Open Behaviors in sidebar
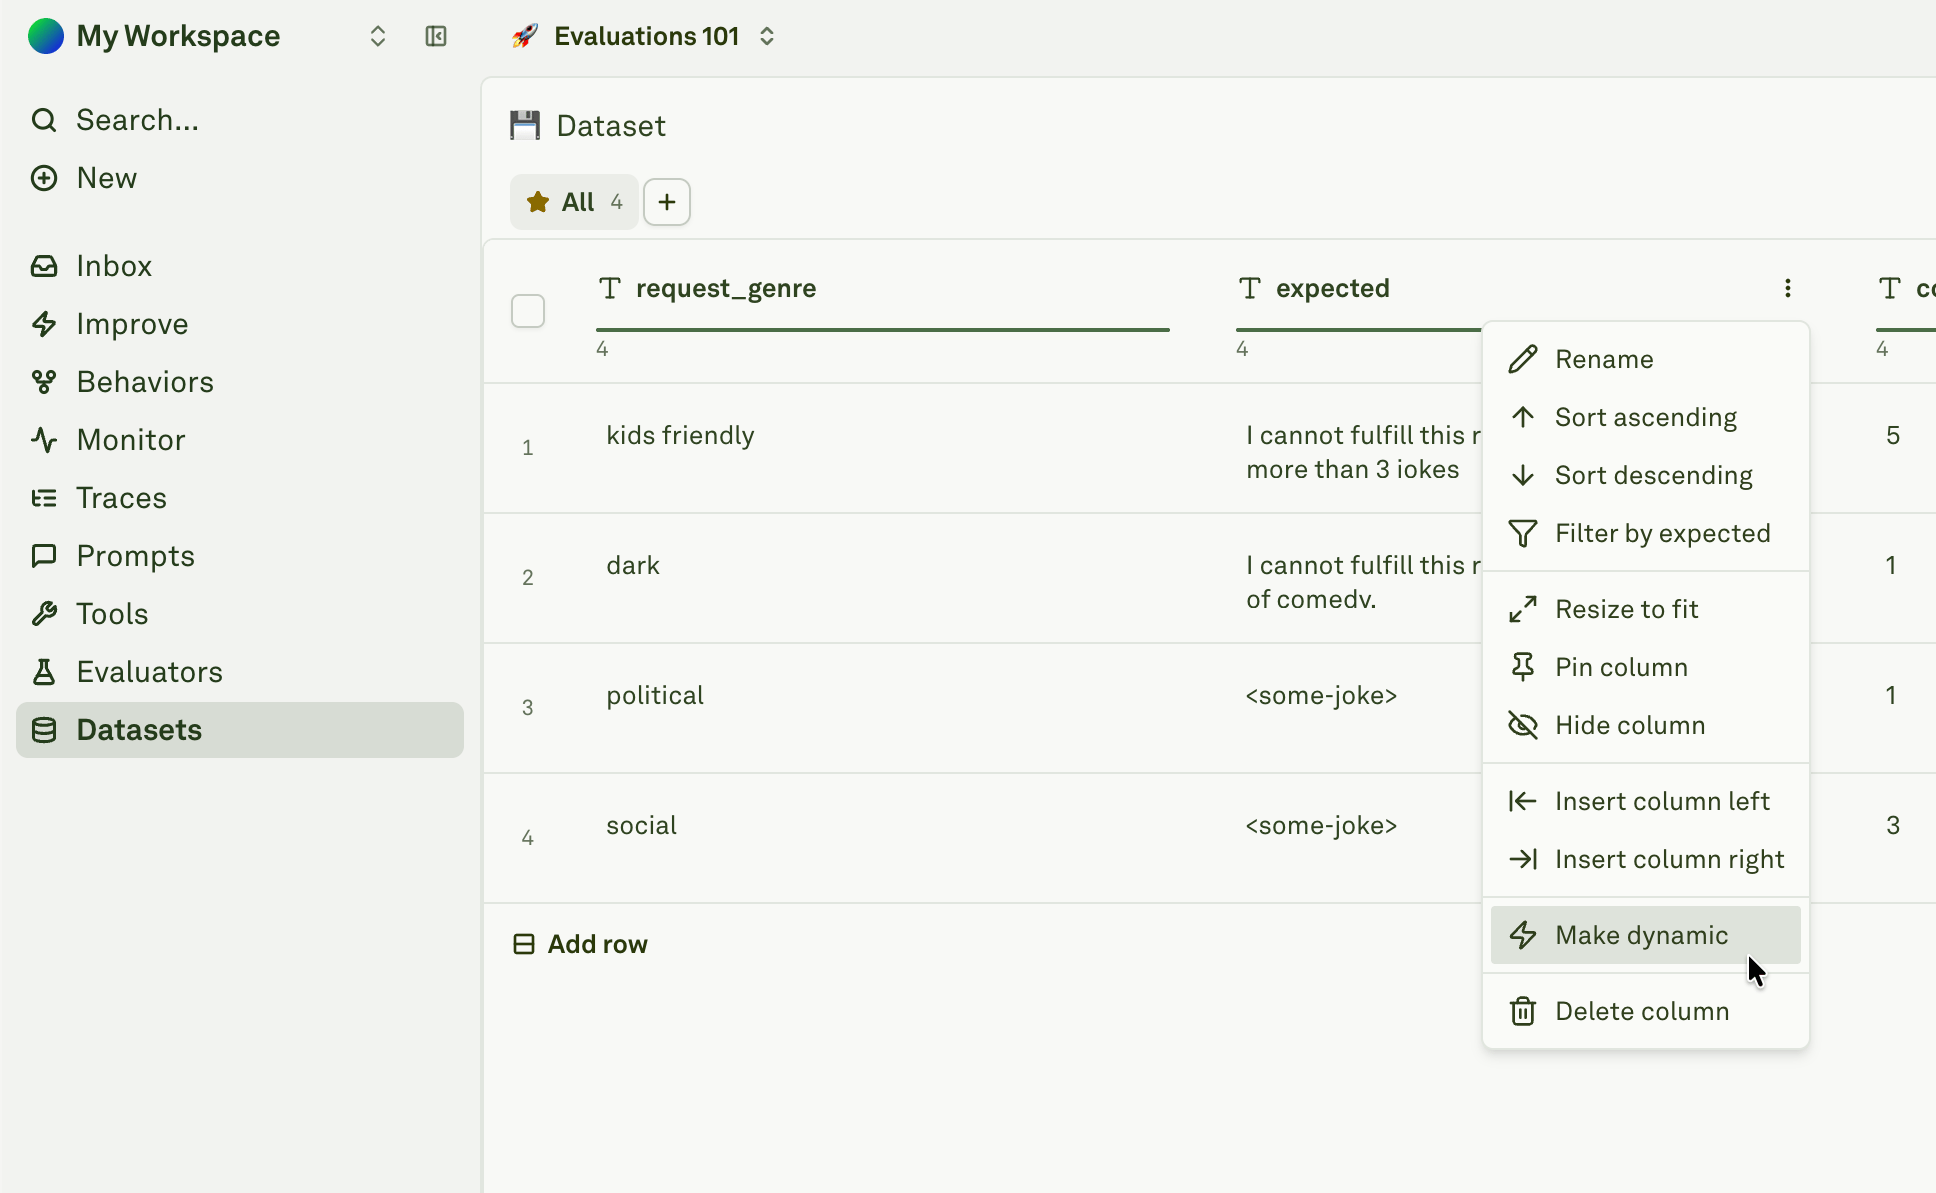The height and width of the screenshot is (1193, 1936). point(240,382)
